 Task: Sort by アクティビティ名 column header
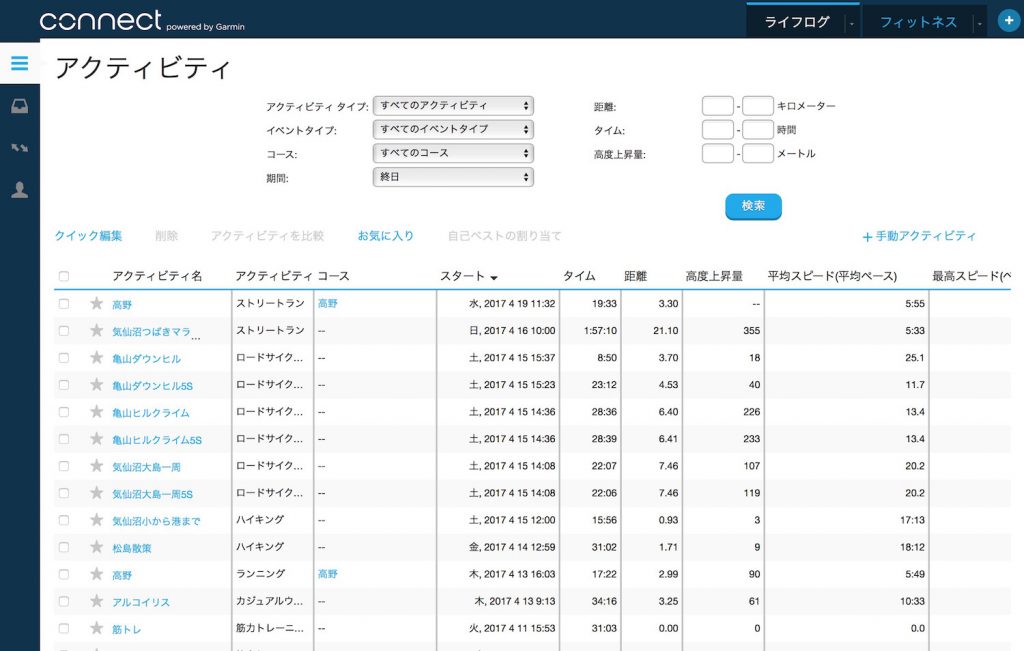pyautogui.click(x=157, y=276)
